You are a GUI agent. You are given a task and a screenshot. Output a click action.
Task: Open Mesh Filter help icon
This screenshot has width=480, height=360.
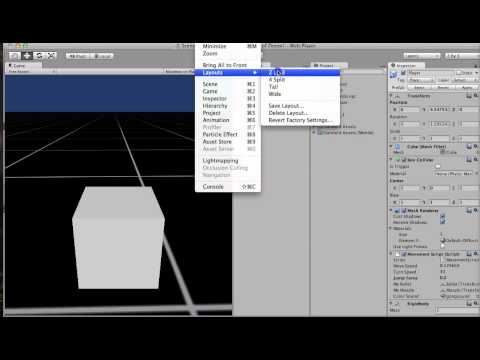[x=469, y=147]
